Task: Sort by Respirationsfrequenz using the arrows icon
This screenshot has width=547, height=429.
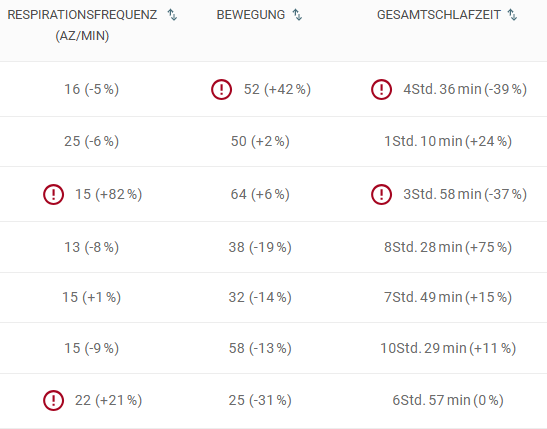Action: [x=172, y=15]
